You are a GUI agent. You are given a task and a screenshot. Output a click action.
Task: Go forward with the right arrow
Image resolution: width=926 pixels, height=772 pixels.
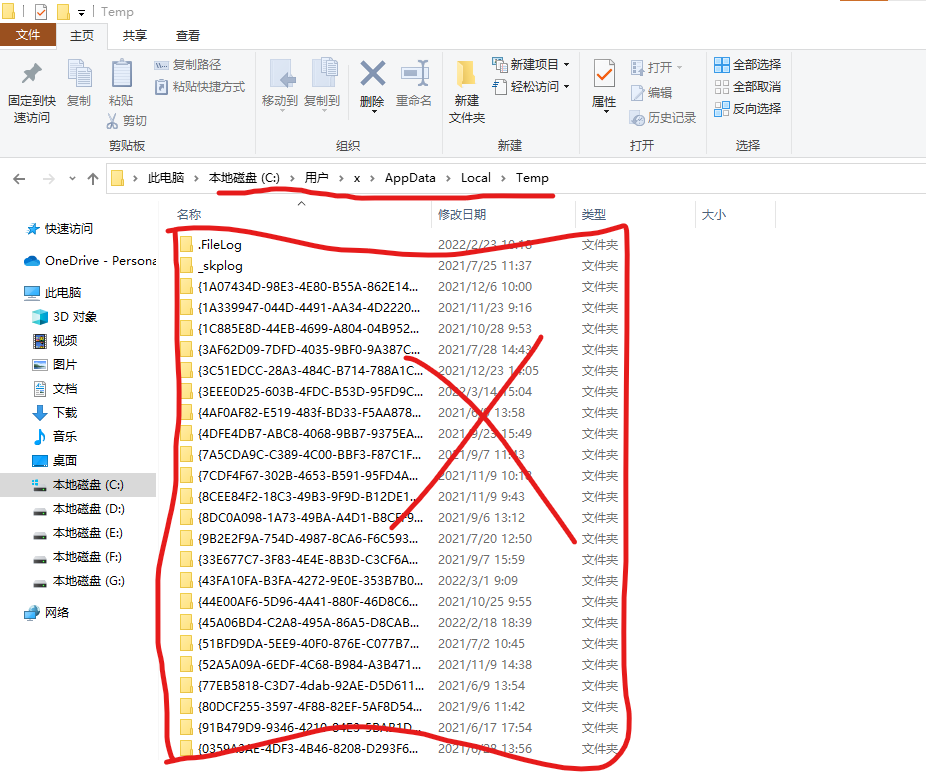(x=48, y=178)
